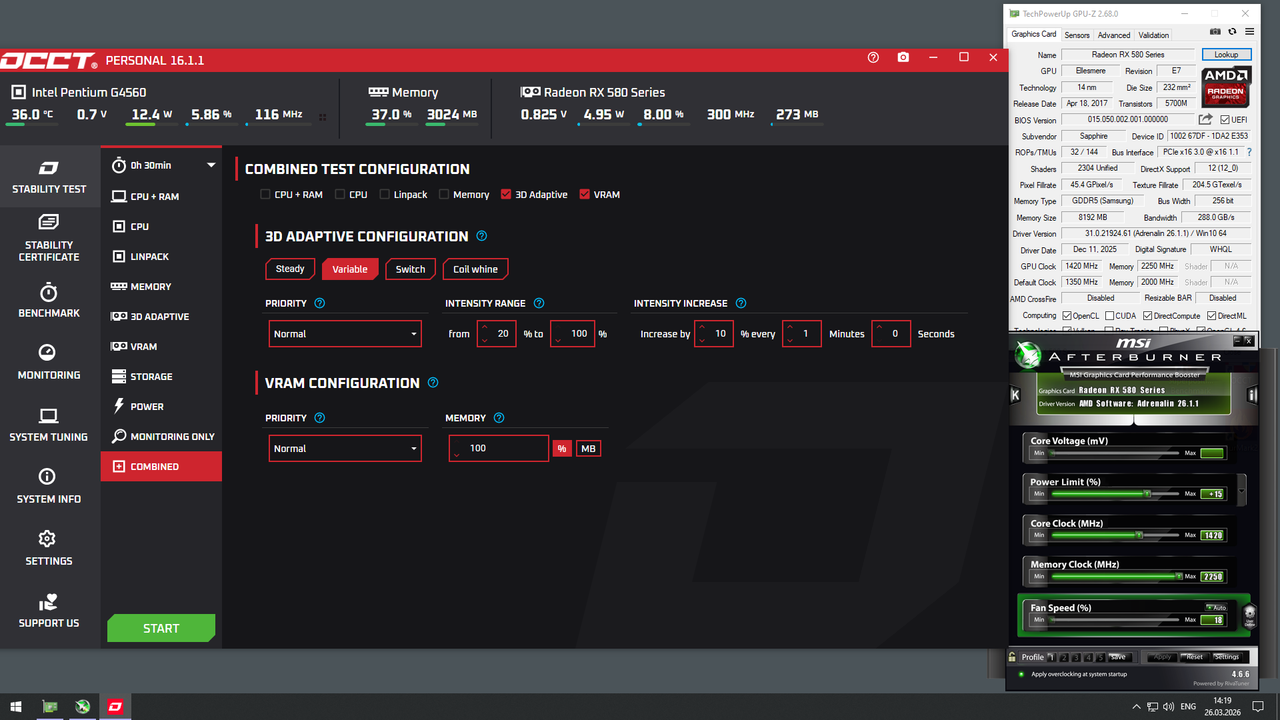This screenshot has width=1280, height=720.
Task: Toggle CUDA checkbox in GPU-Z
Action: [1110, 315]
